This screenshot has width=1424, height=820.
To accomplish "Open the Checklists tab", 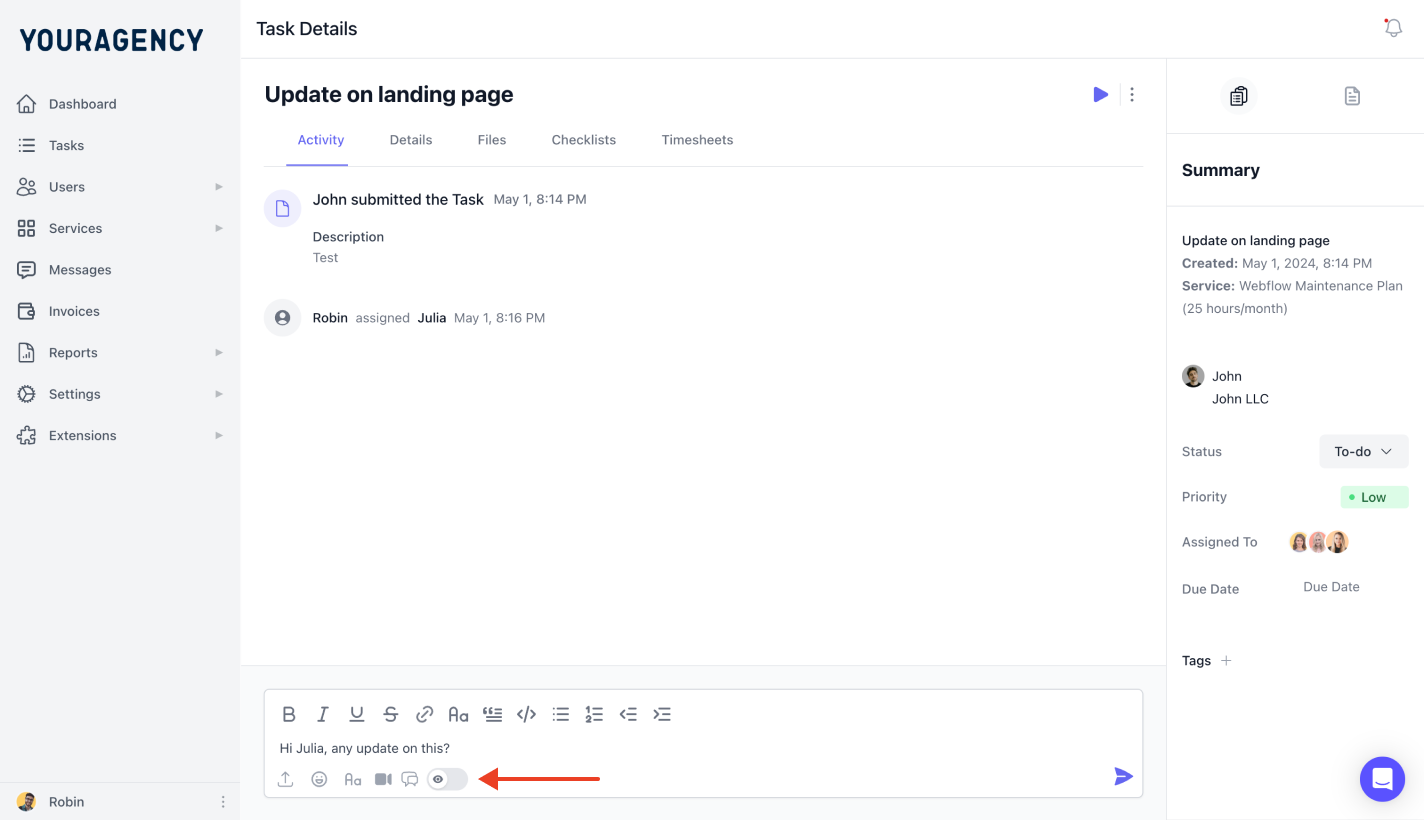I will click(x=584, y=140).
